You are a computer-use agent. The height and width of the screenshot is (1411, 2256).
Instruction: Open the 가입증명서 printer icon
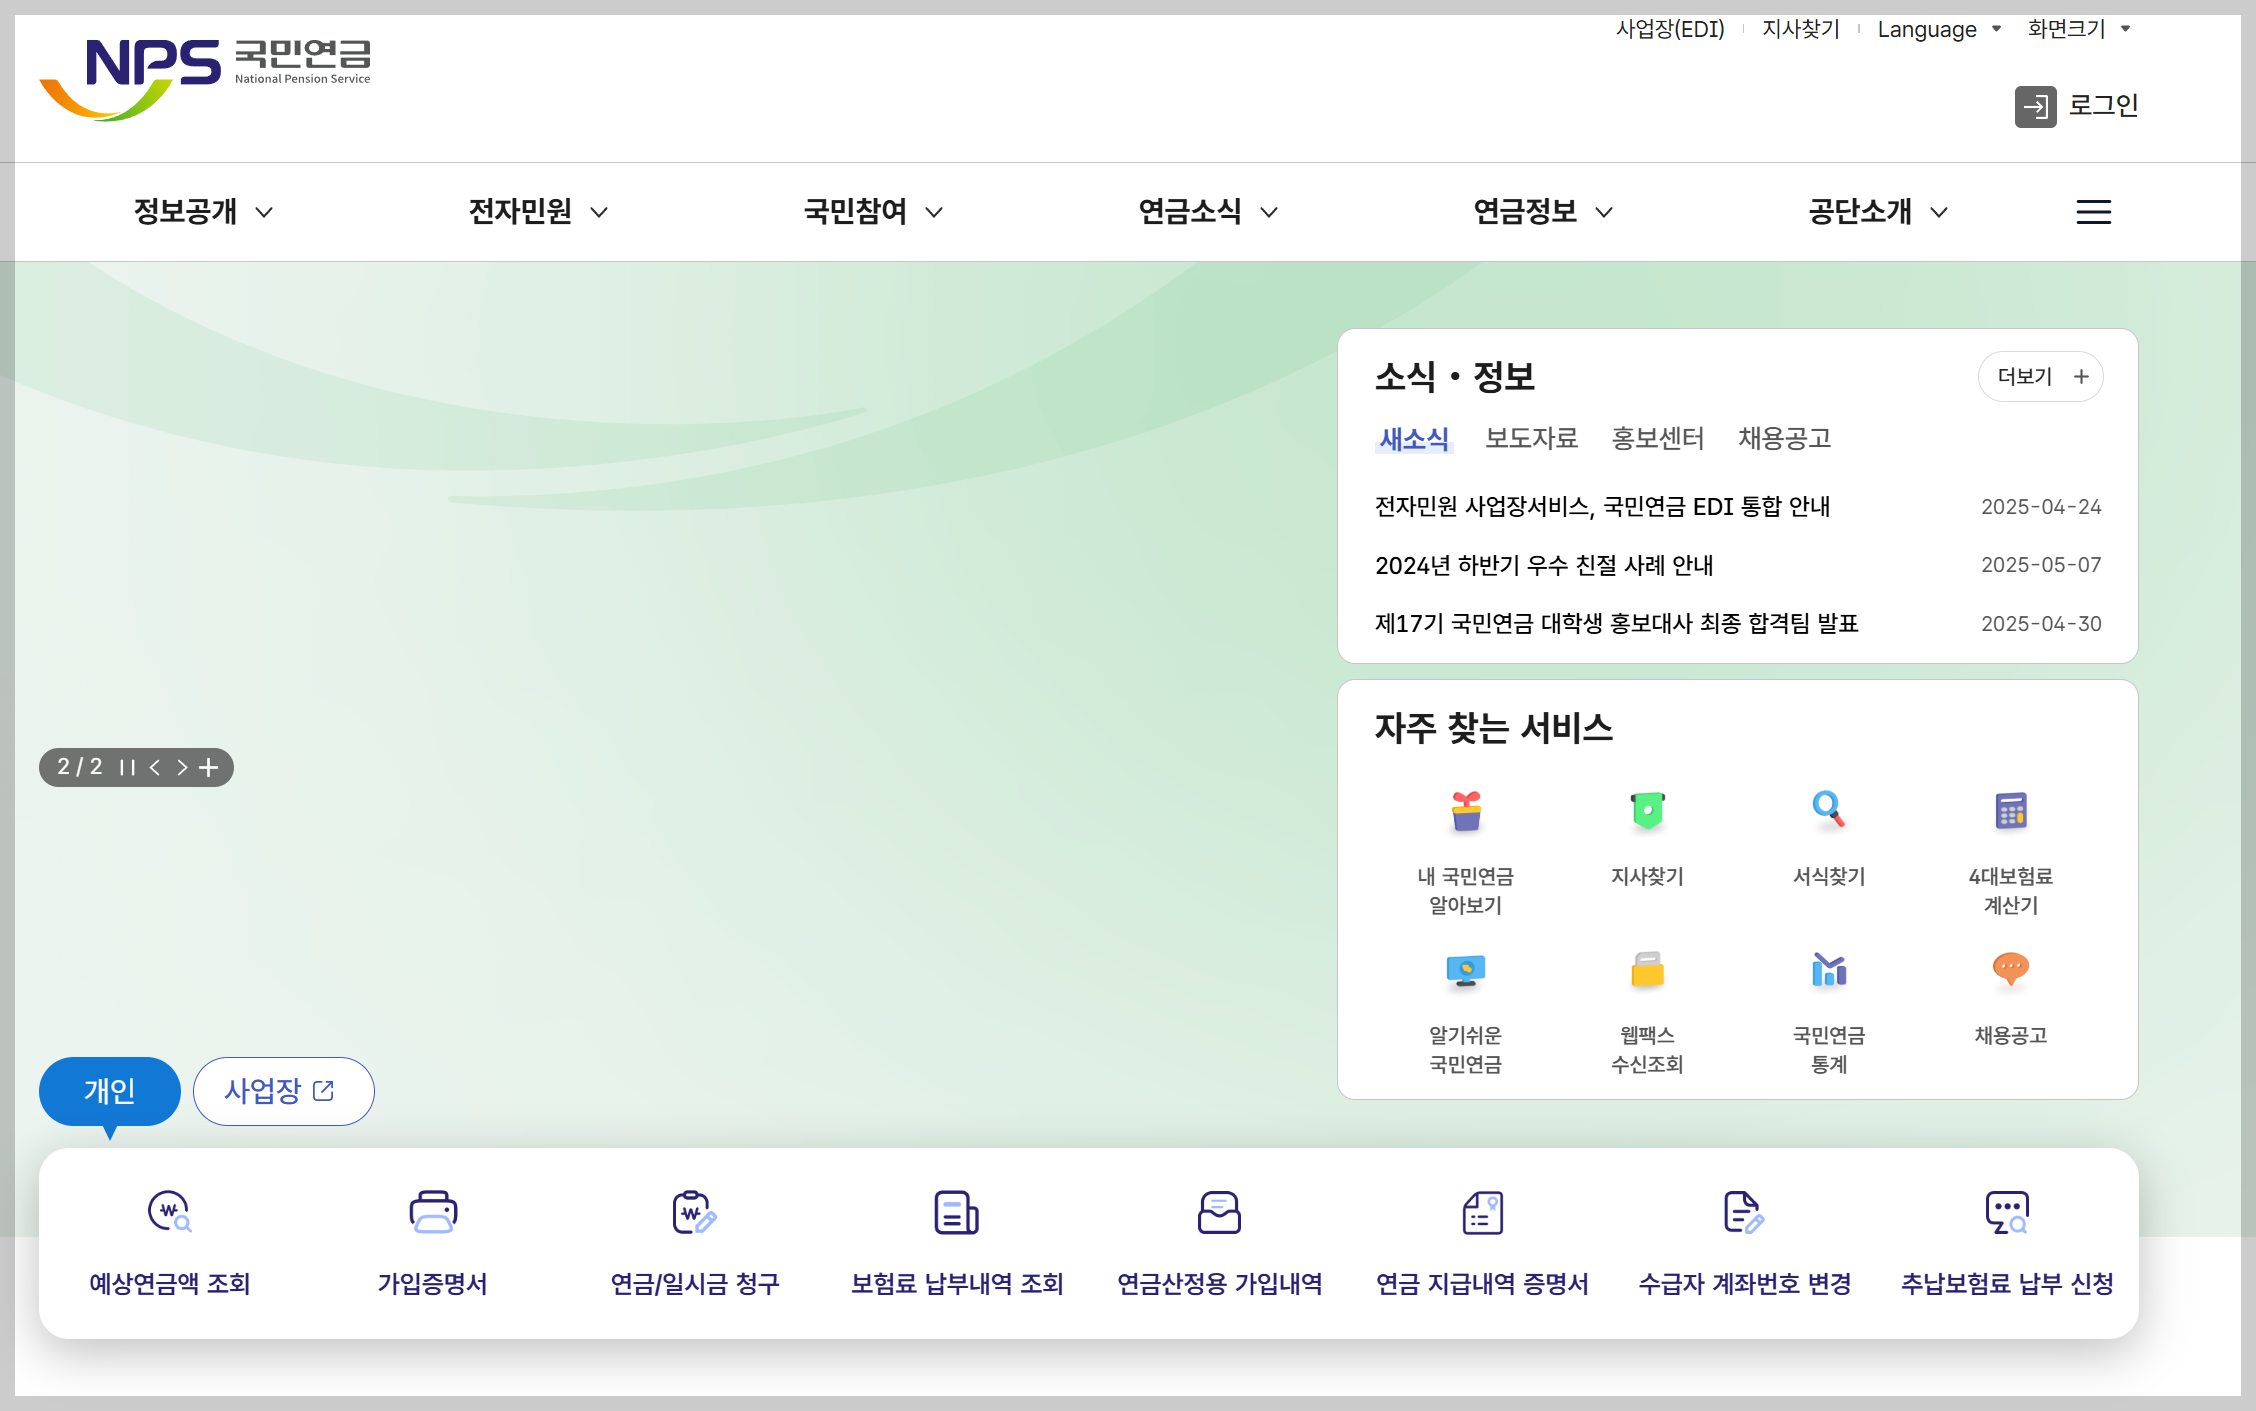pos(432,1212)
